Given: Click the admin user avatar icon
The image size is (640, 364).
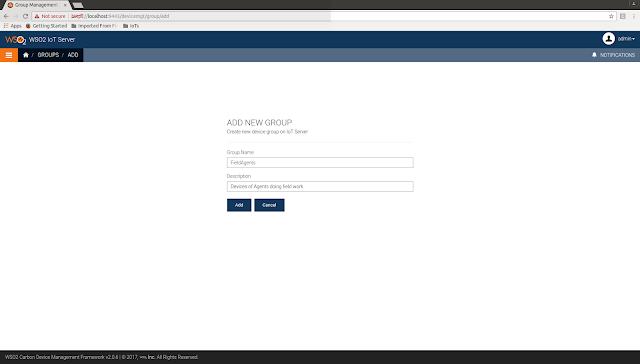Looking at the screenshot, I should (609, 39).
